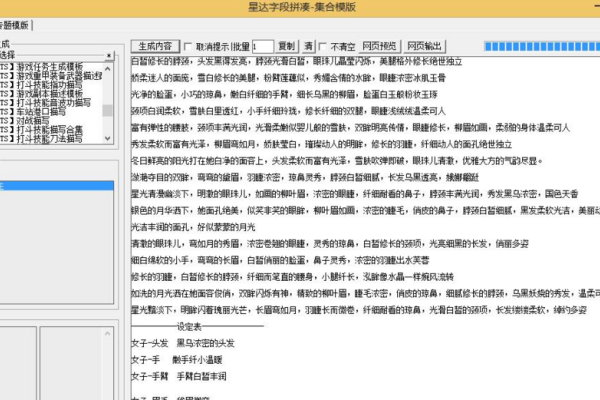Screen dimensions: 600x400
Task: Click output line starting 光净的脸蛋
Action: click(284, 95)
